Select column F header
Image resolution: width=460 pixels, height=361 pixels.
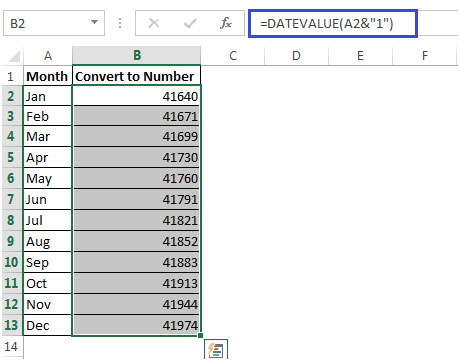point(425,56)
